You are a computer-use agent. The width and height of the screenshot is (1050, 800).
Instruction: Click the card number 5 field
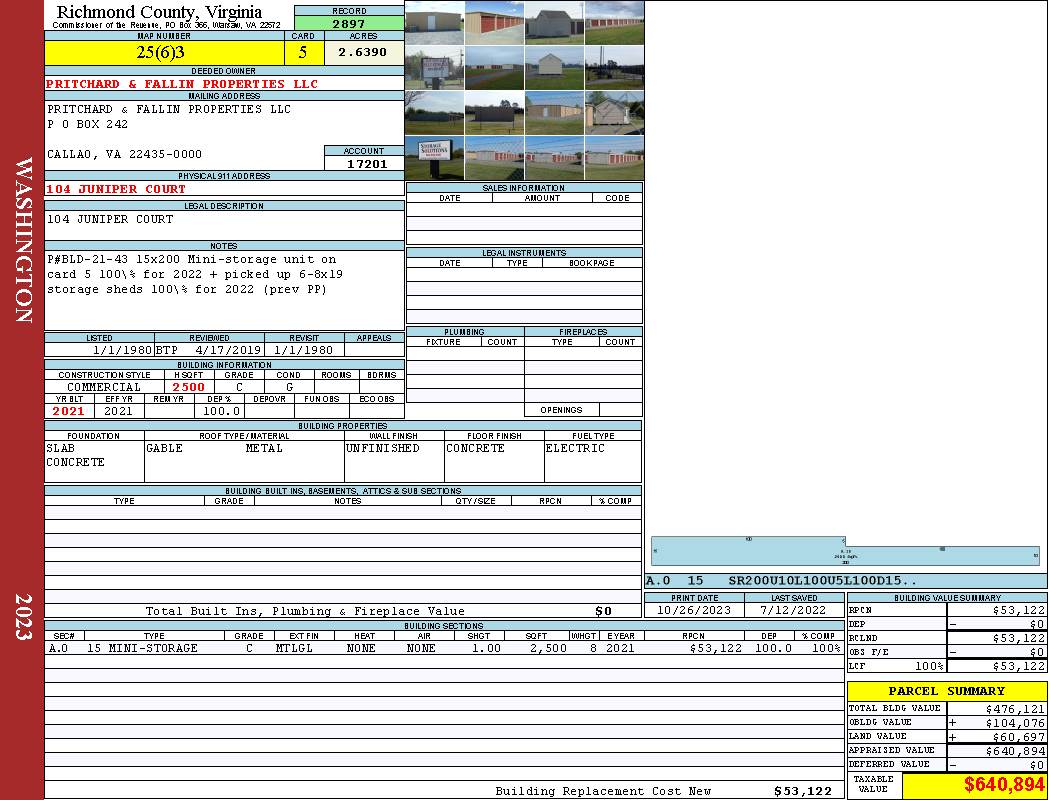pyautogui.click(x=303, y=52)
